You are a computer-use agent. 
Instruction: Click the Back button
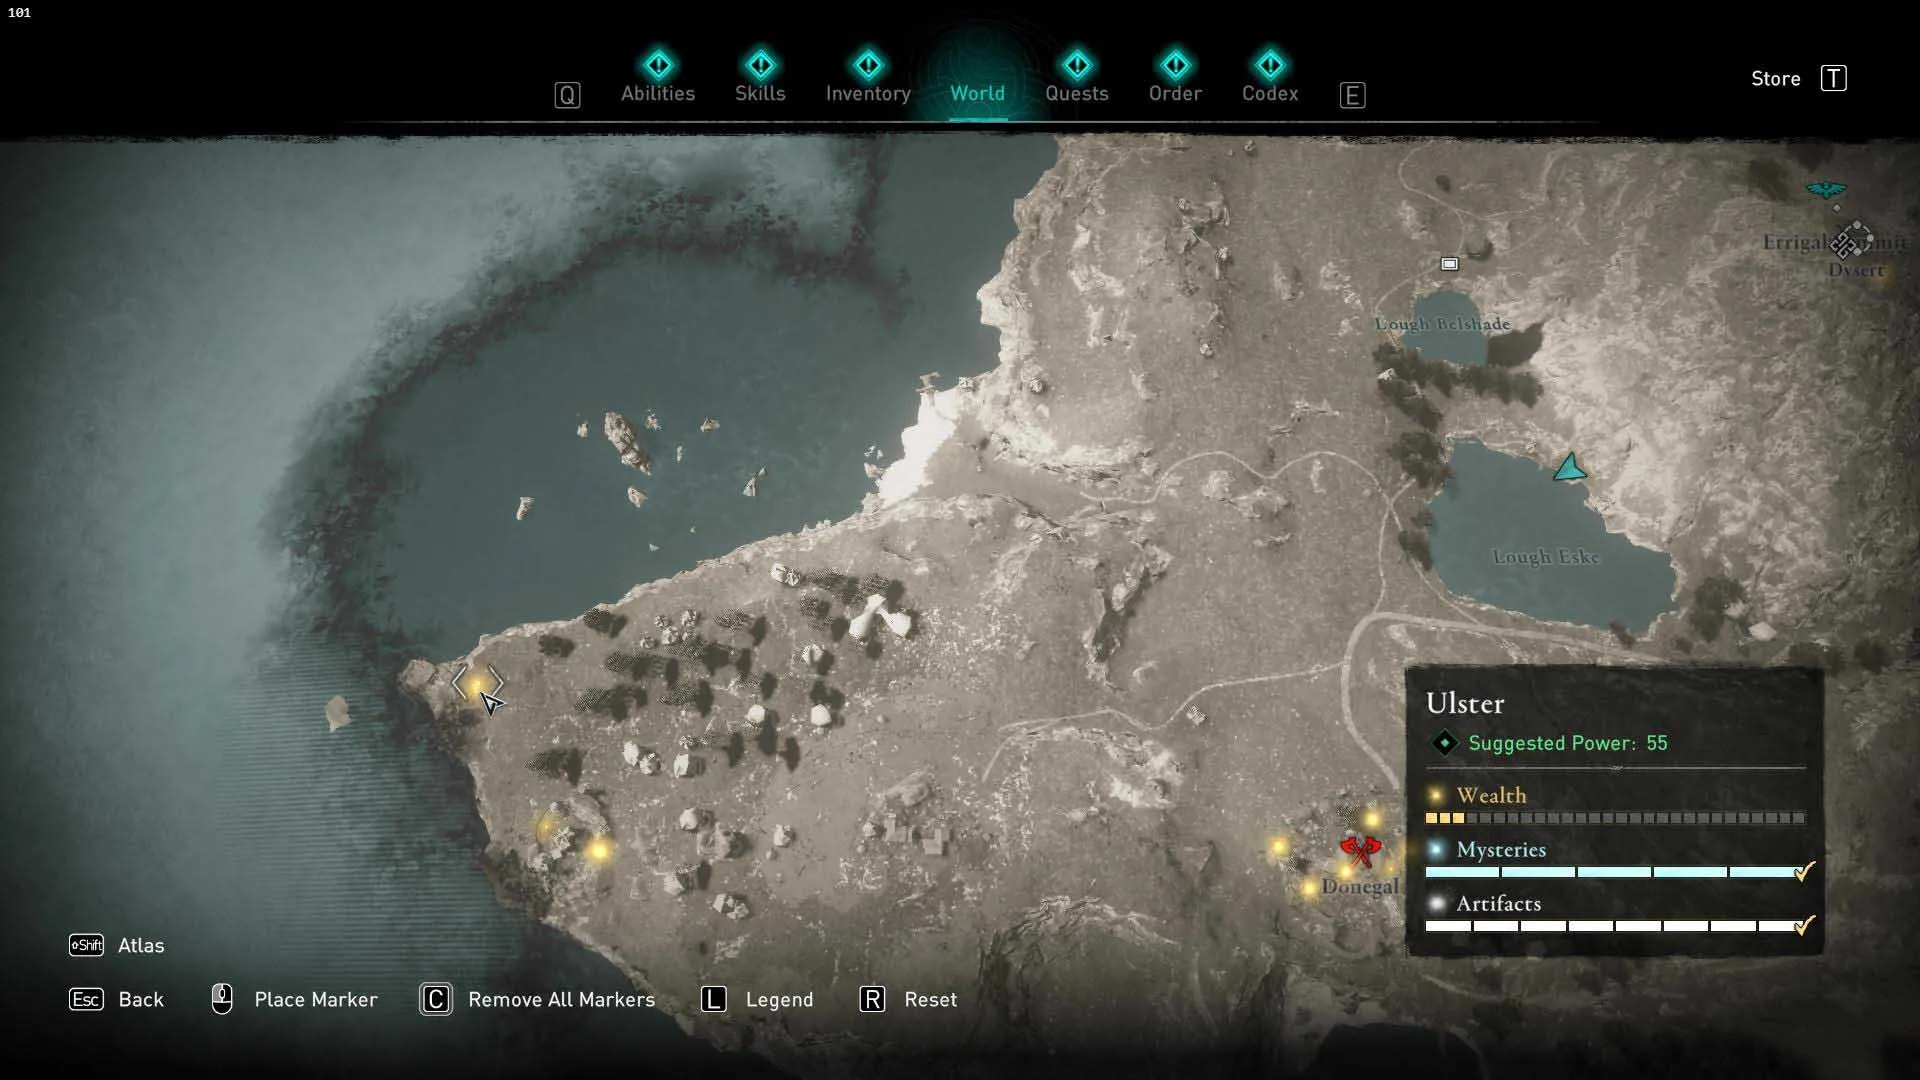click(x=116, y=999)
